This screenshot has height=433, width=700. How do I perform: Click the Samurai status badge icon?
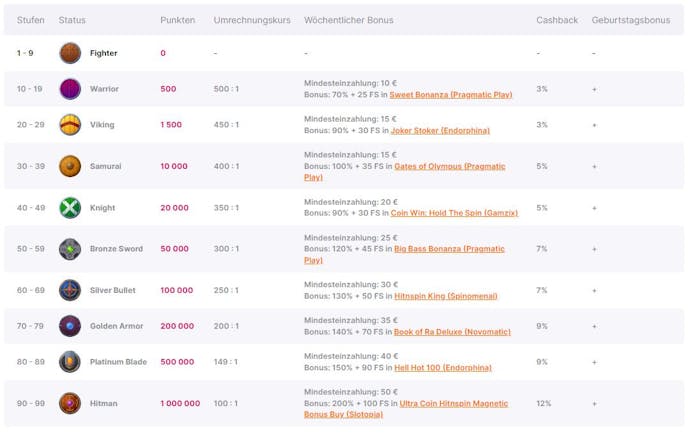[x=70, y=166]
